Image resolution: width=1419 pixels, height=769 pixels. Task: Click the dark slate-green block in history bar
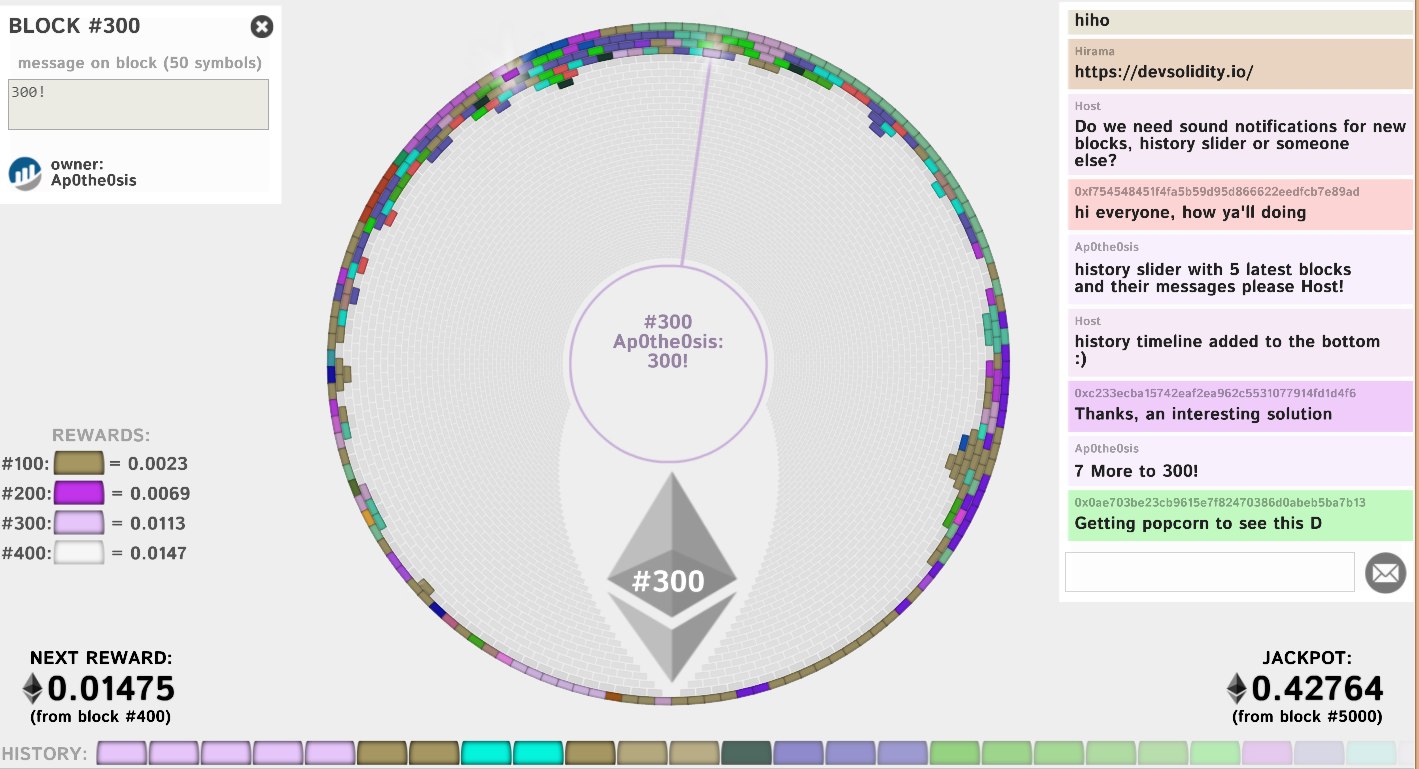click(746, 753)
